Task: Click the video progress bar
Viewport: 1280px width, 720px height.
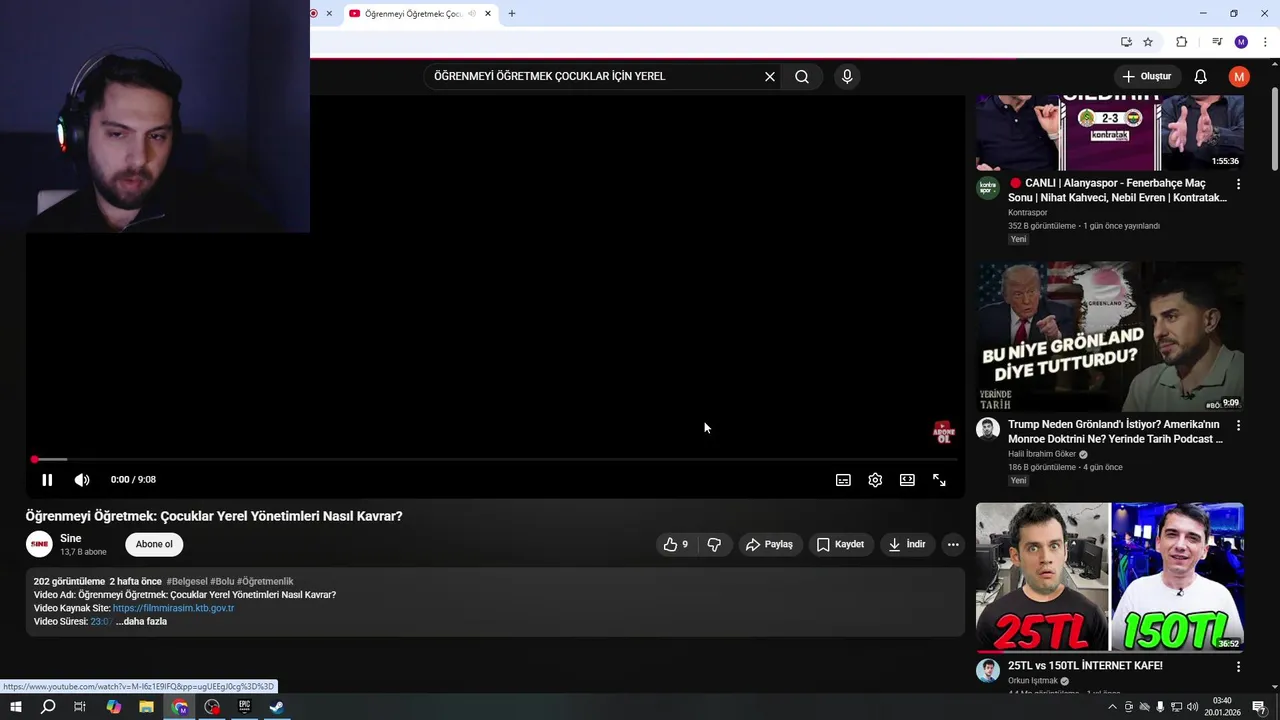Action: 495,460
